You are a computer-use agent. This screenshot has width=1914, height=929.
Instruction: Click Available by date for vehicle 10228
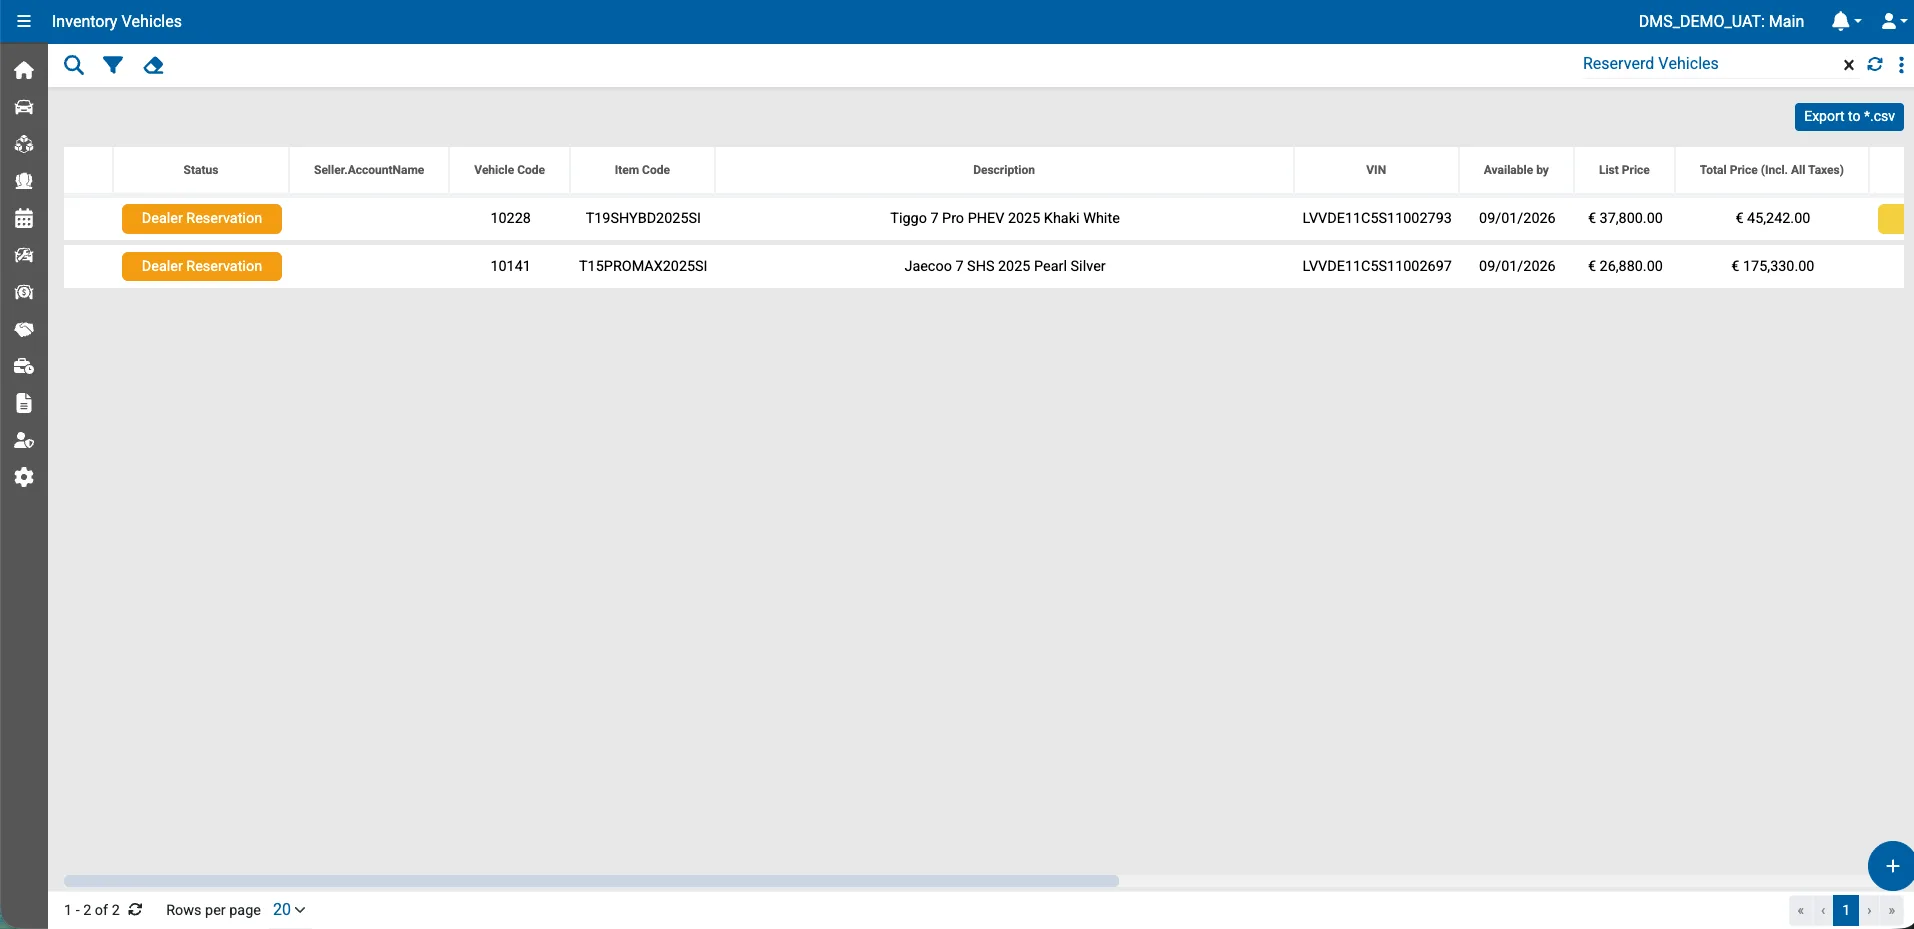pyautogui.click(x=1517, y=218)
